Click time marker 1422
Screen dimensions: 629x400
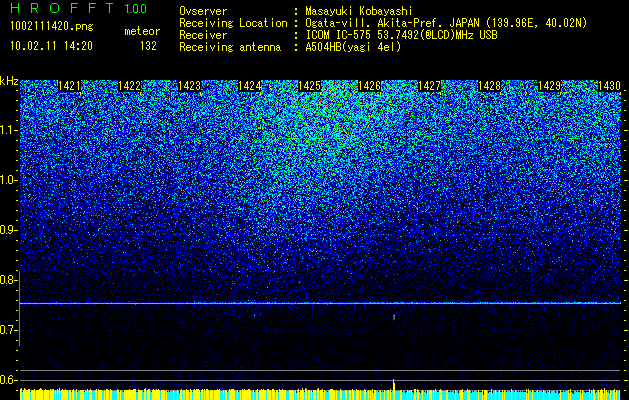click(x=130, y=86)
